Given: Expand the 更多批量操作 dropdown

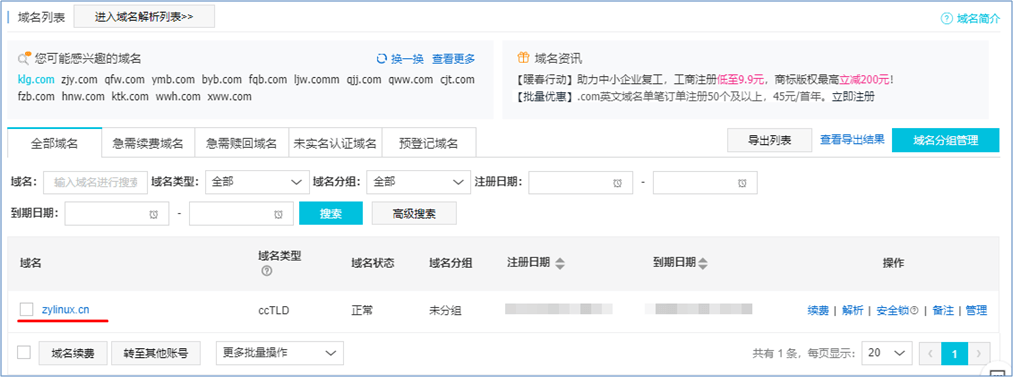Looking at the screenshot, I should pos(280,353).
